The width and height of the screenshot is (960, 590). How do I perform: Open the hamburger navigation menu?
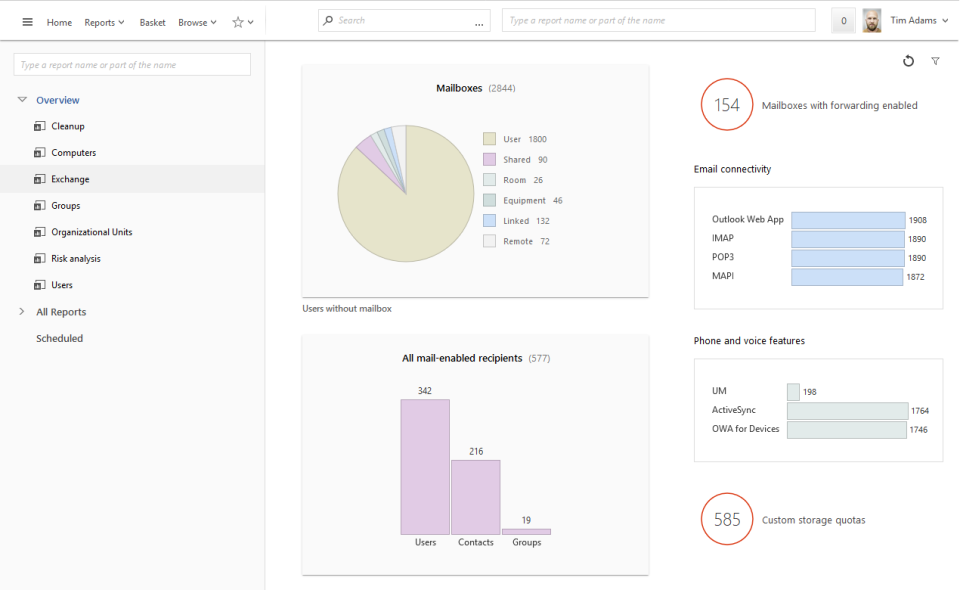point(27,21)
